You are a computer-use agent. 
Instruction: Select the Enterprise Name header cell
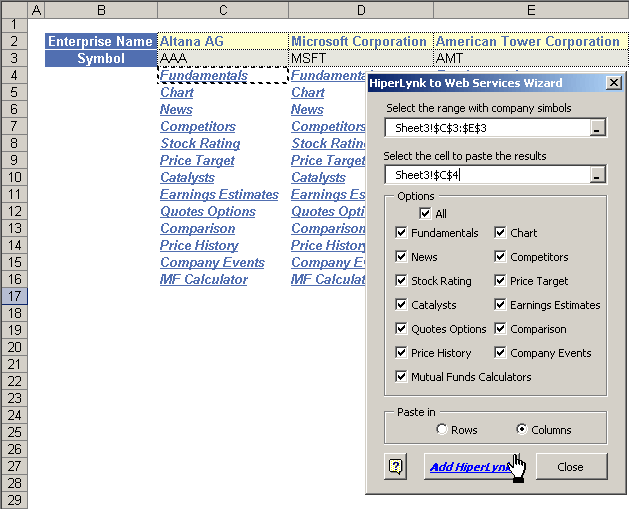pyautogui.click(x=101, y=41)
